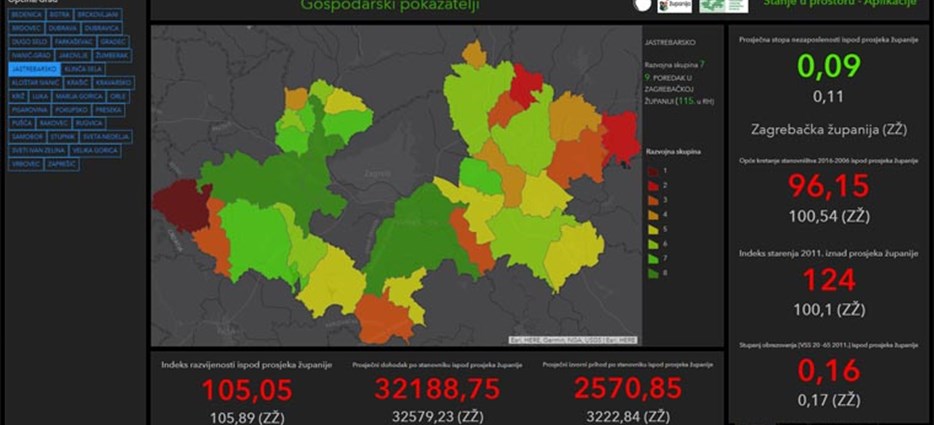This screenshot has width=934, height=425.
Task: Select SAMOBOR town button
Action: pos(28,137)
